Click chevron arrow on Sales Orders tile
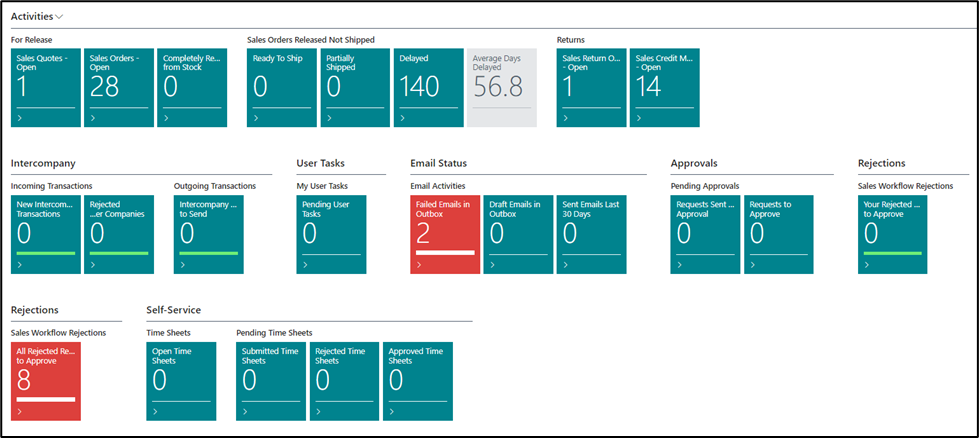The width and height of the screenshot is (979, 438). click(92, 118)
